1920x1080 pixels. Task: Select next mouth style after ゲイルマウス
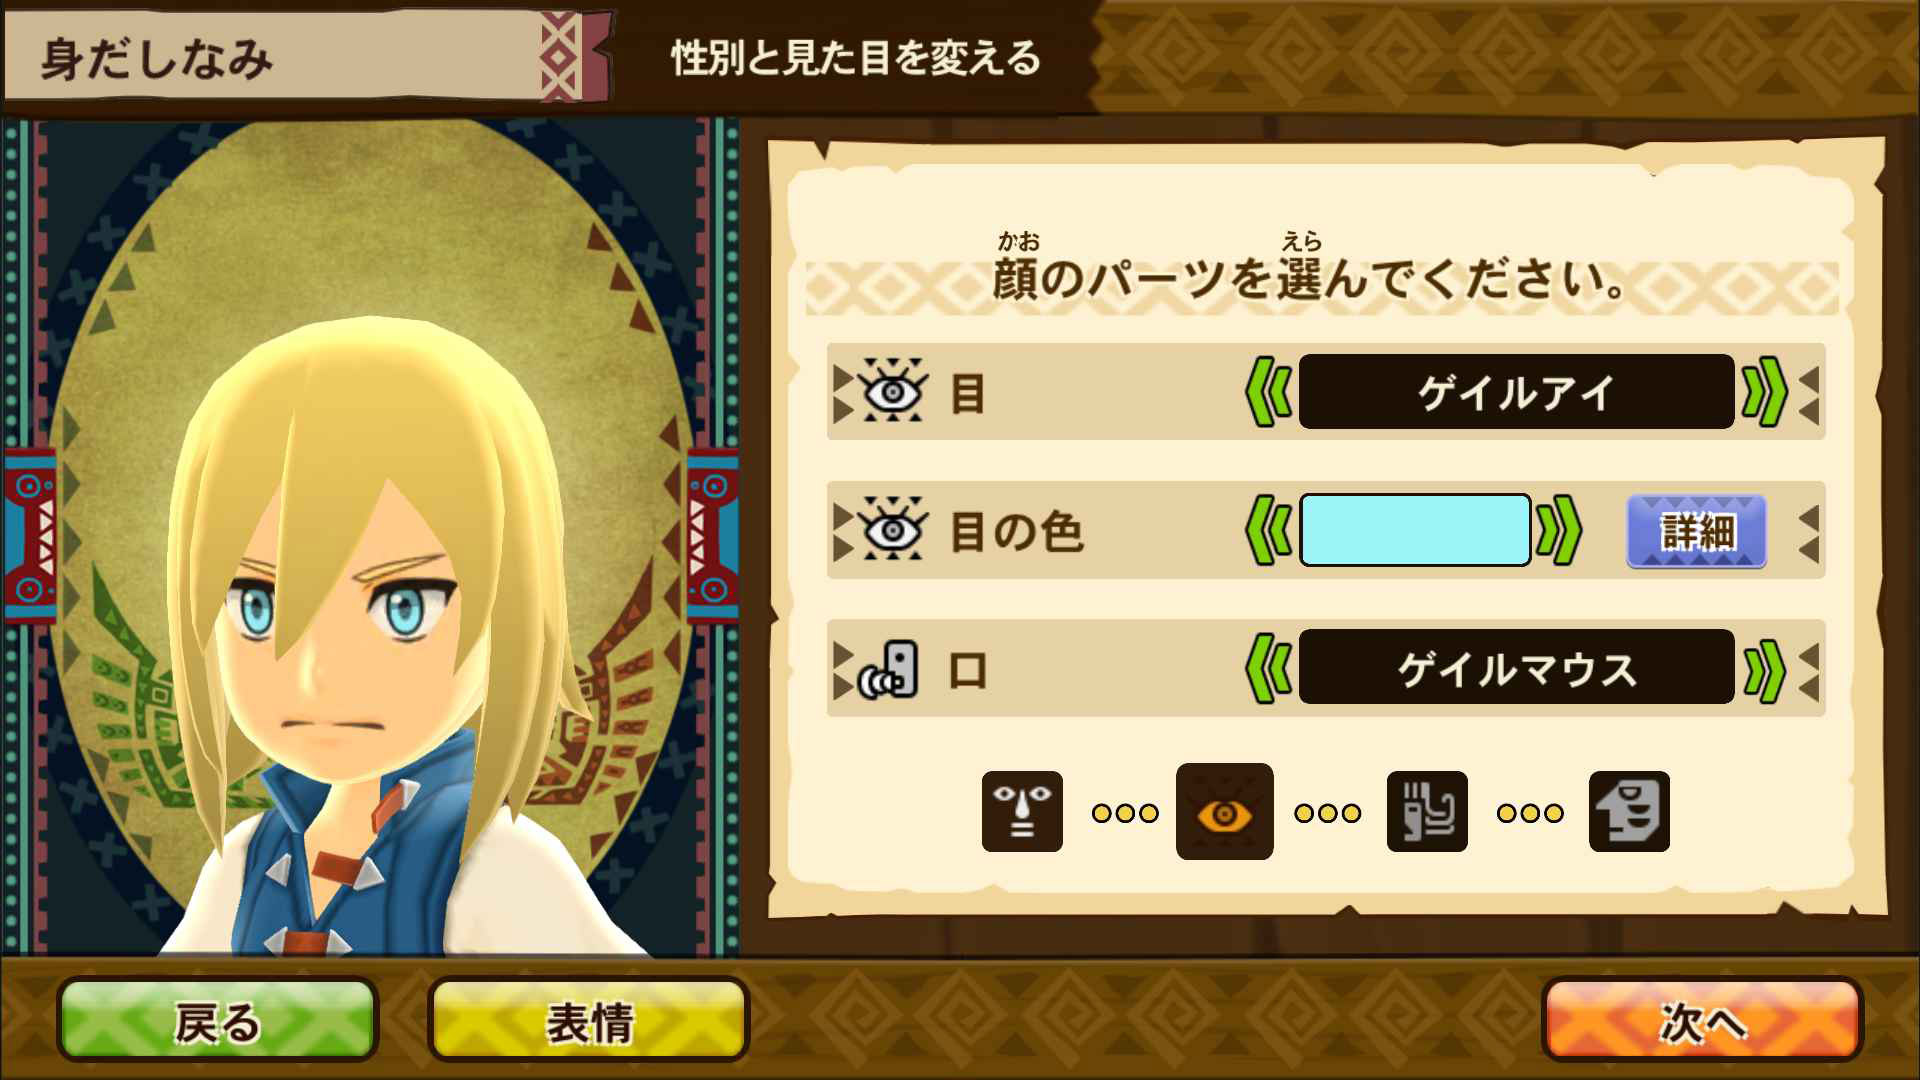(x=1765, y=668)
